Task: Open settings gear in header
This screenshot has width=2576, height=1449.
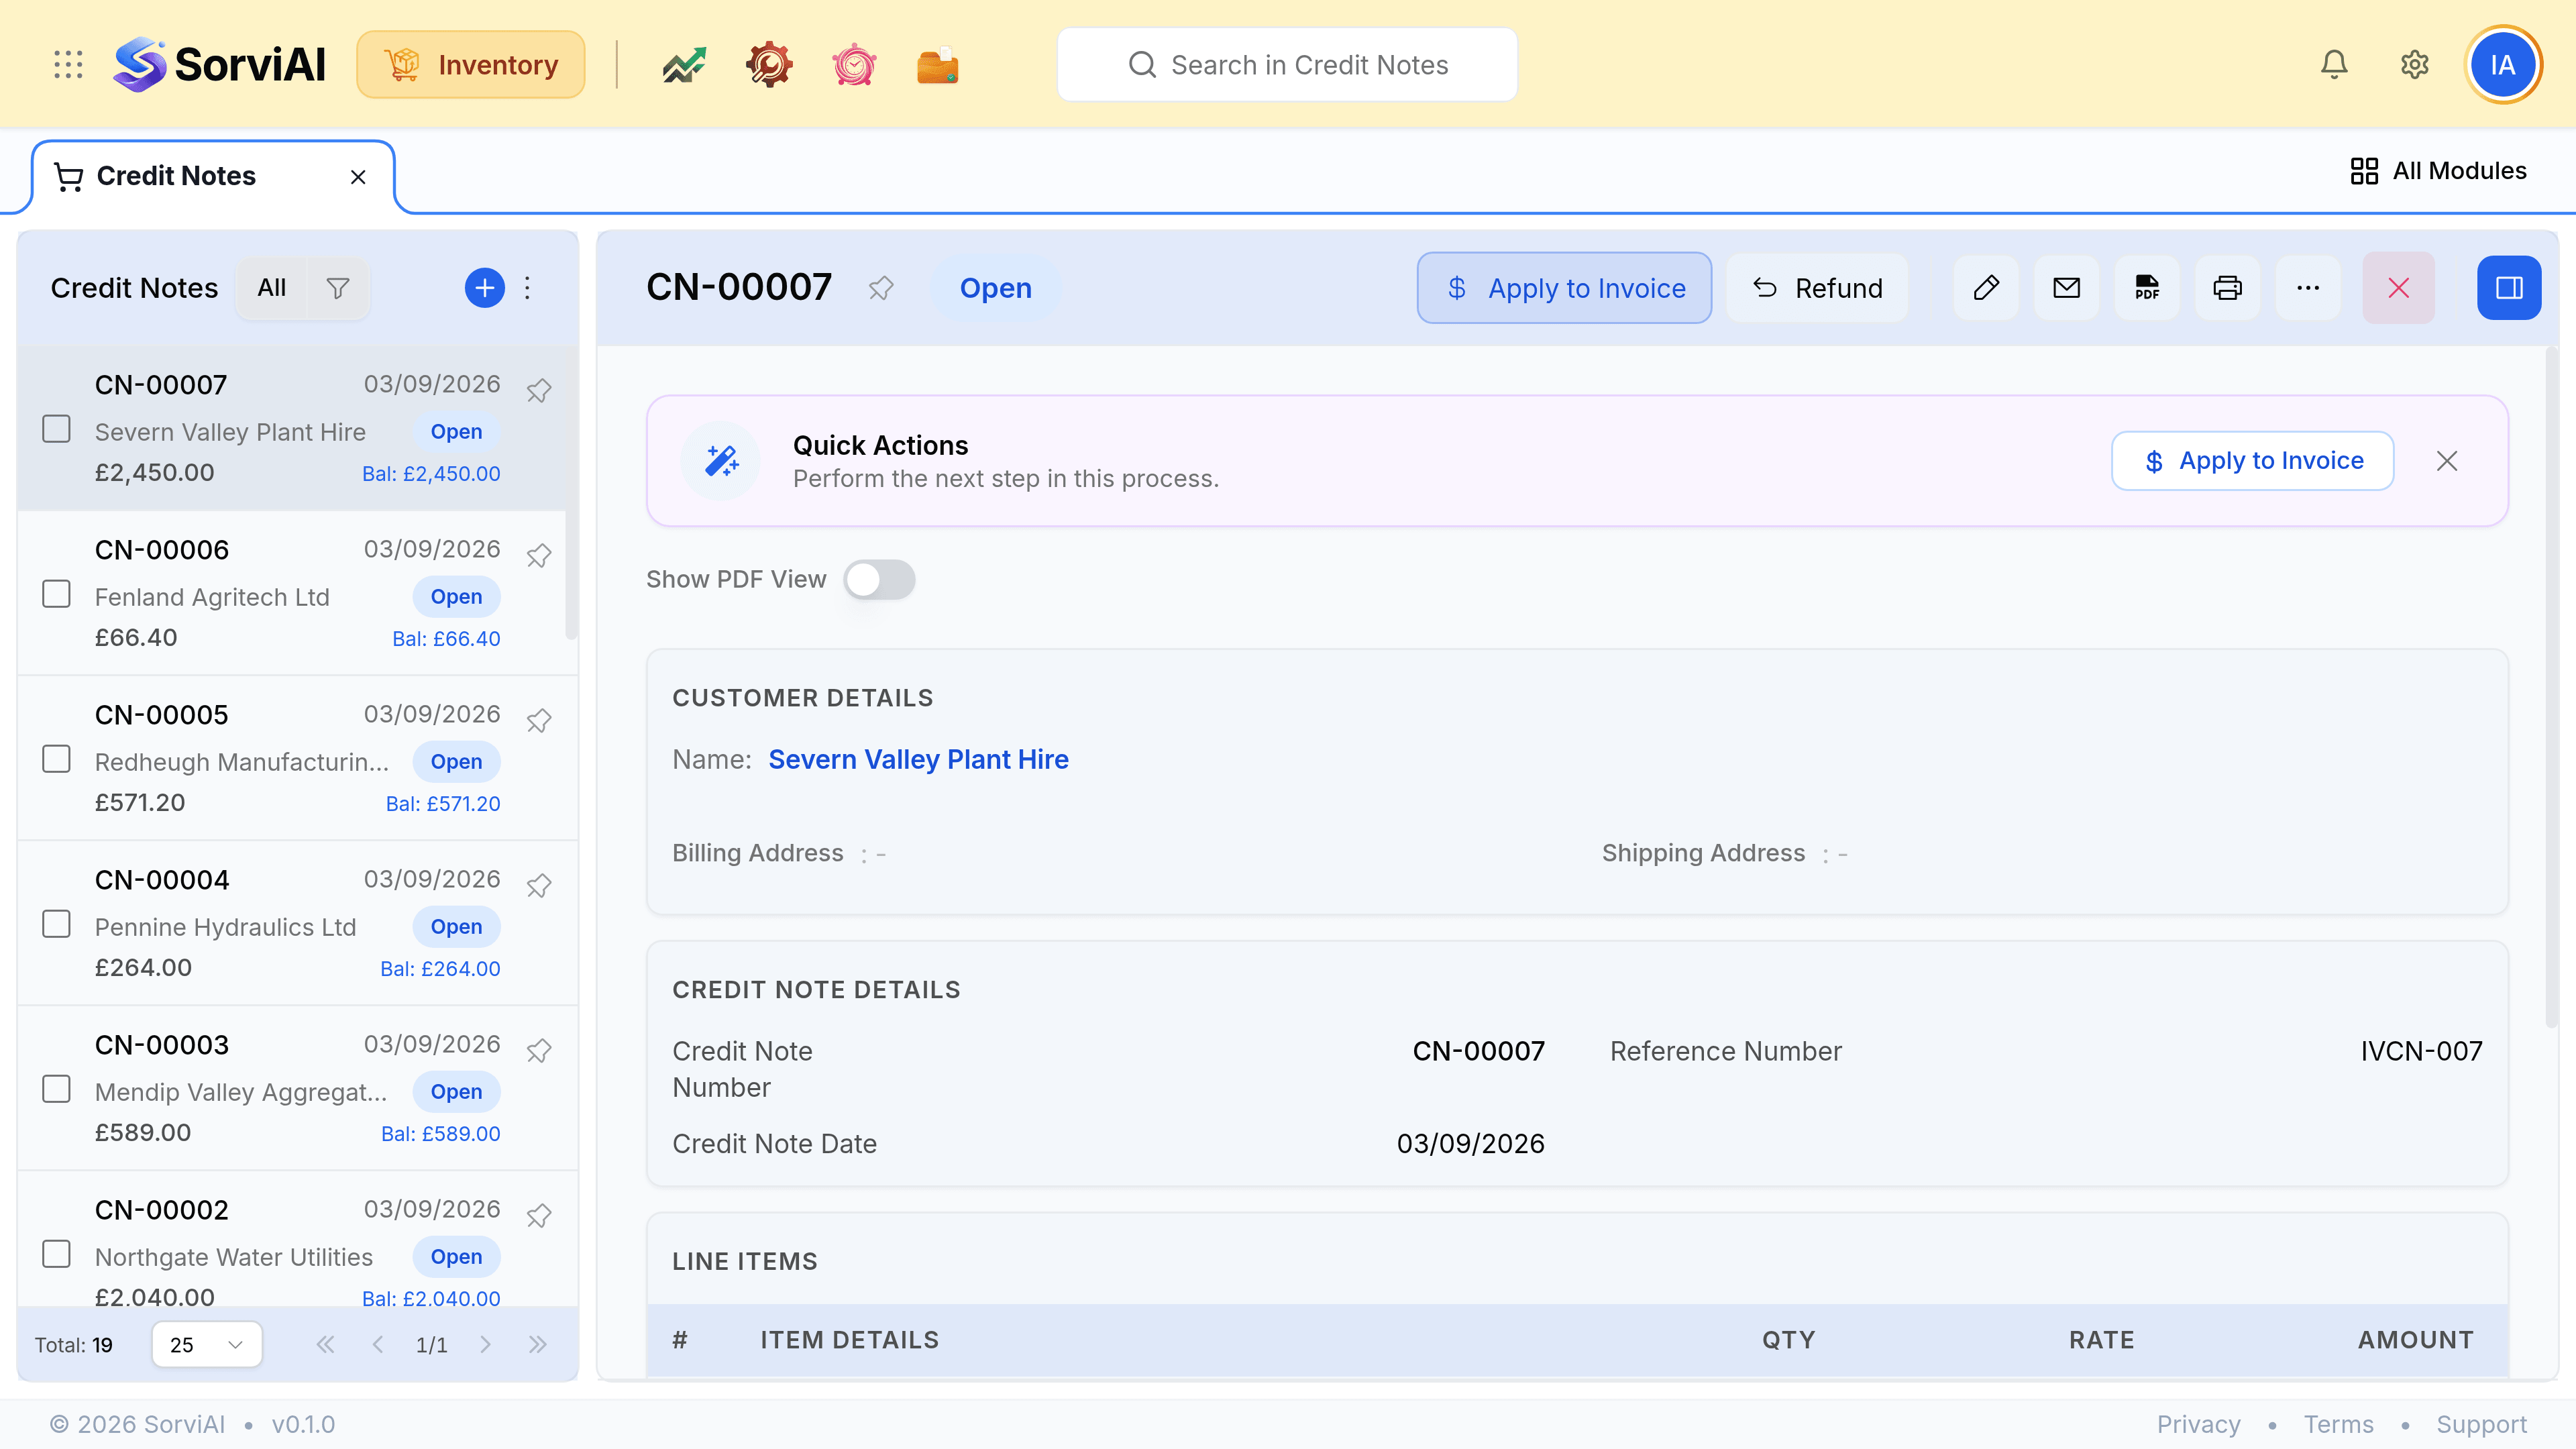Action: coord(2415,65)
